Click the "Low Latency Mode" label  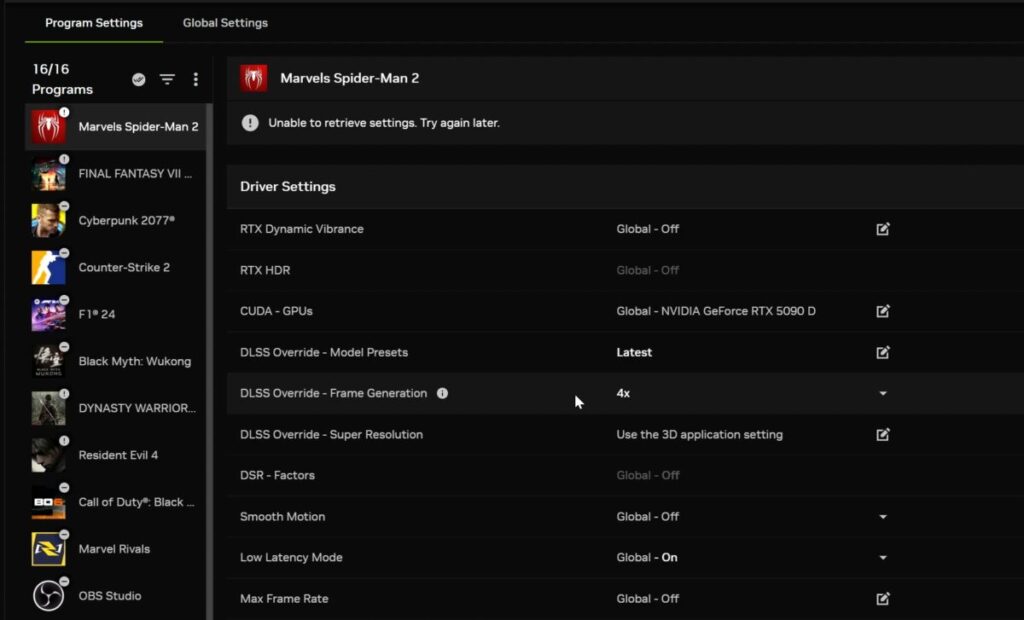(x=291, y=558)
